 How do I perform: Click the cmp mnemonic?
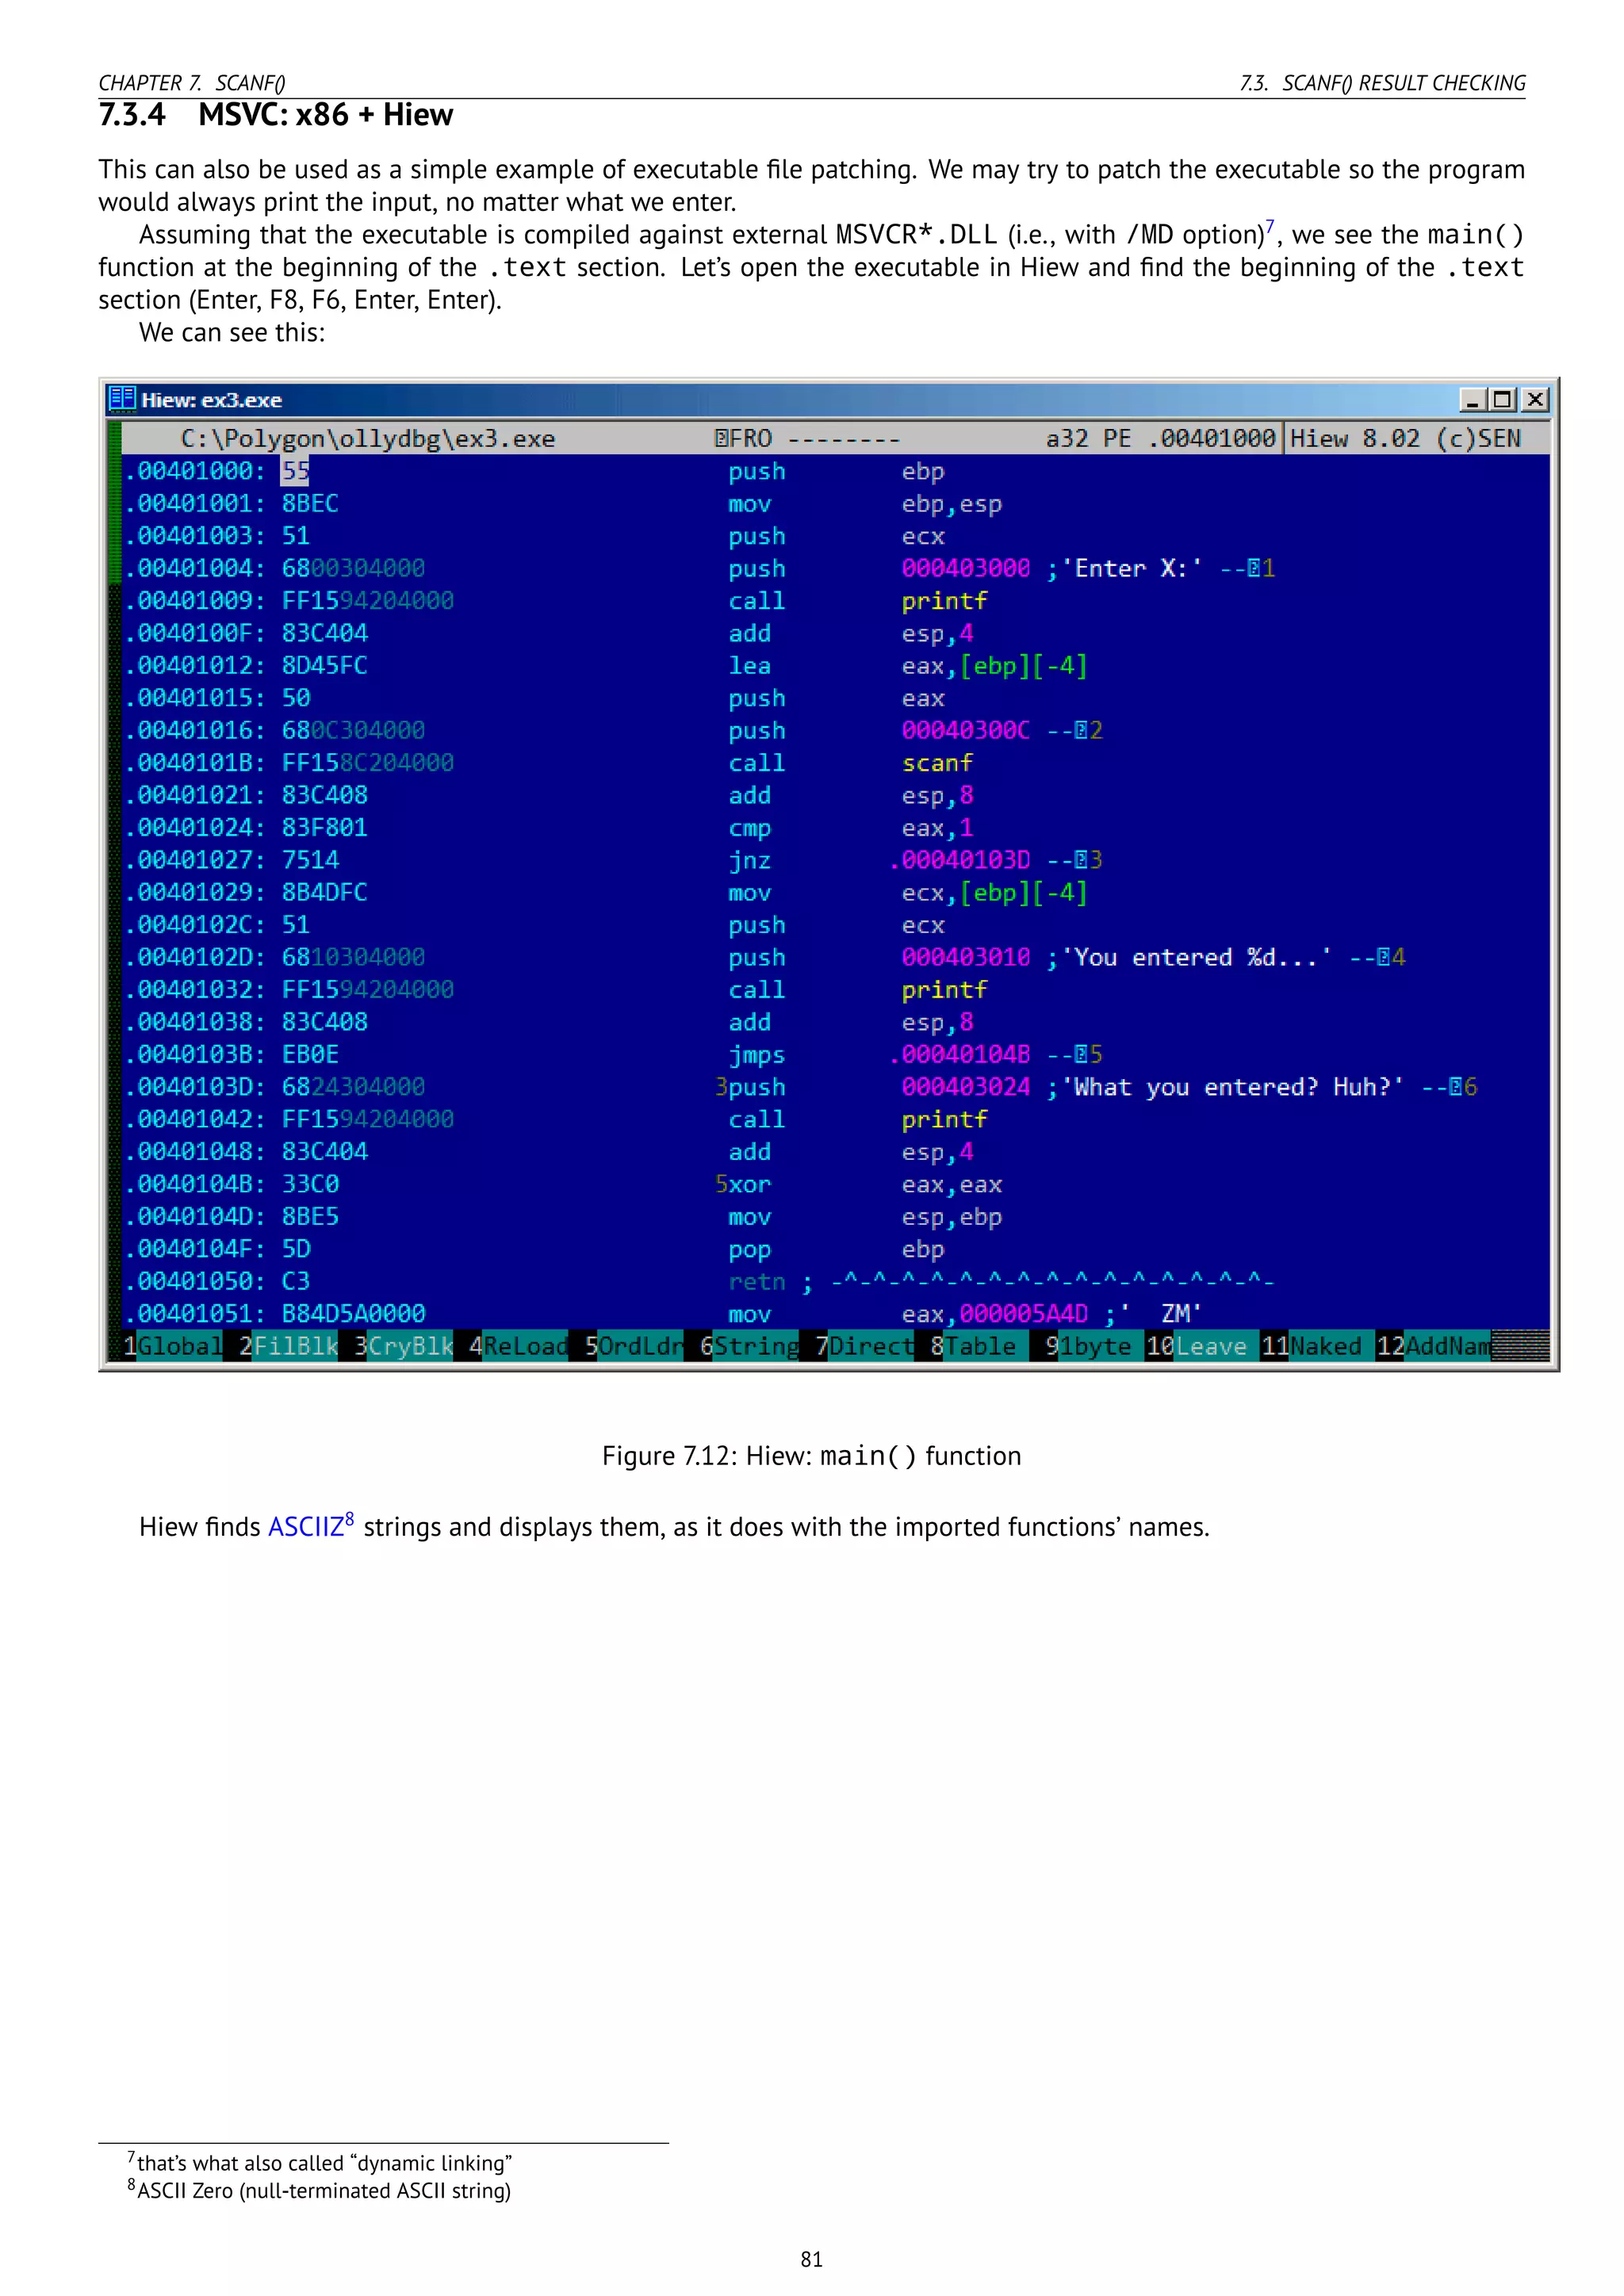tap(749, 828)
